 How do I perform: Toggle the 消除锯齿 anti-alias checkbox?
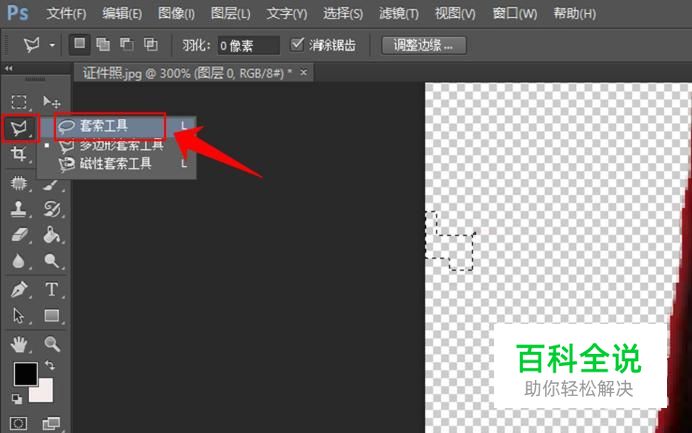(297, 44)
